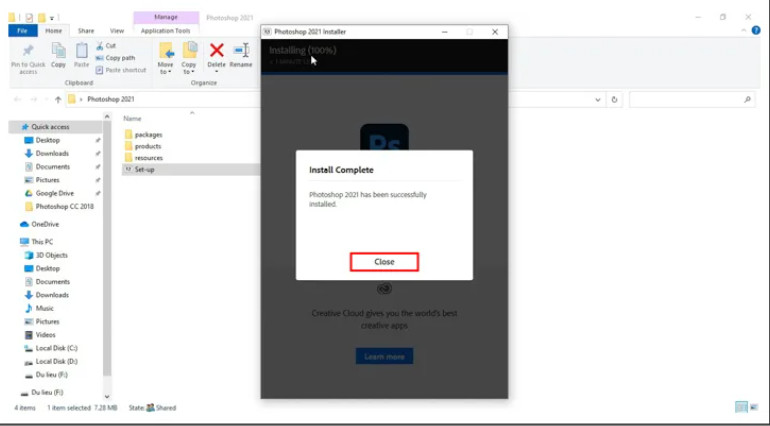Viewport: 770px width, 426px height.
Task: Open the View ribbon tab
Action: pyautogui.click(x=117, y=31)
